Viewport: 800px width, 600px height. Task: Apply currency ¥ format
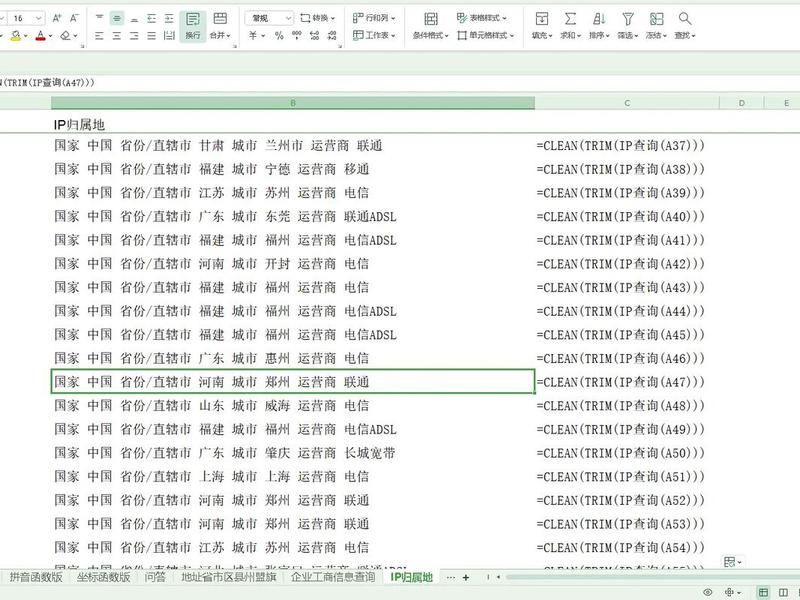pyautogui.click(x=253, y=35)
